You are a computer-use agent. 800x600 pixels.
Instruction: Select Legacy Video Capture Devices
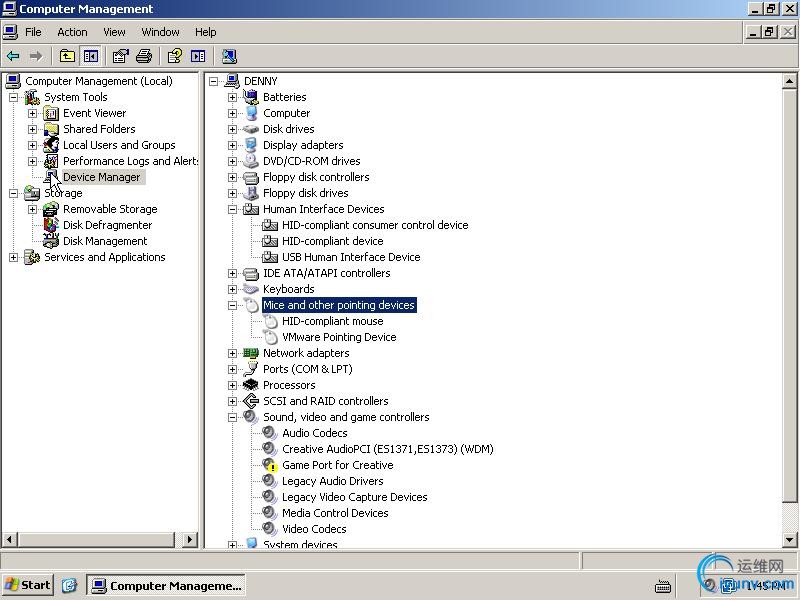(355, 497)
